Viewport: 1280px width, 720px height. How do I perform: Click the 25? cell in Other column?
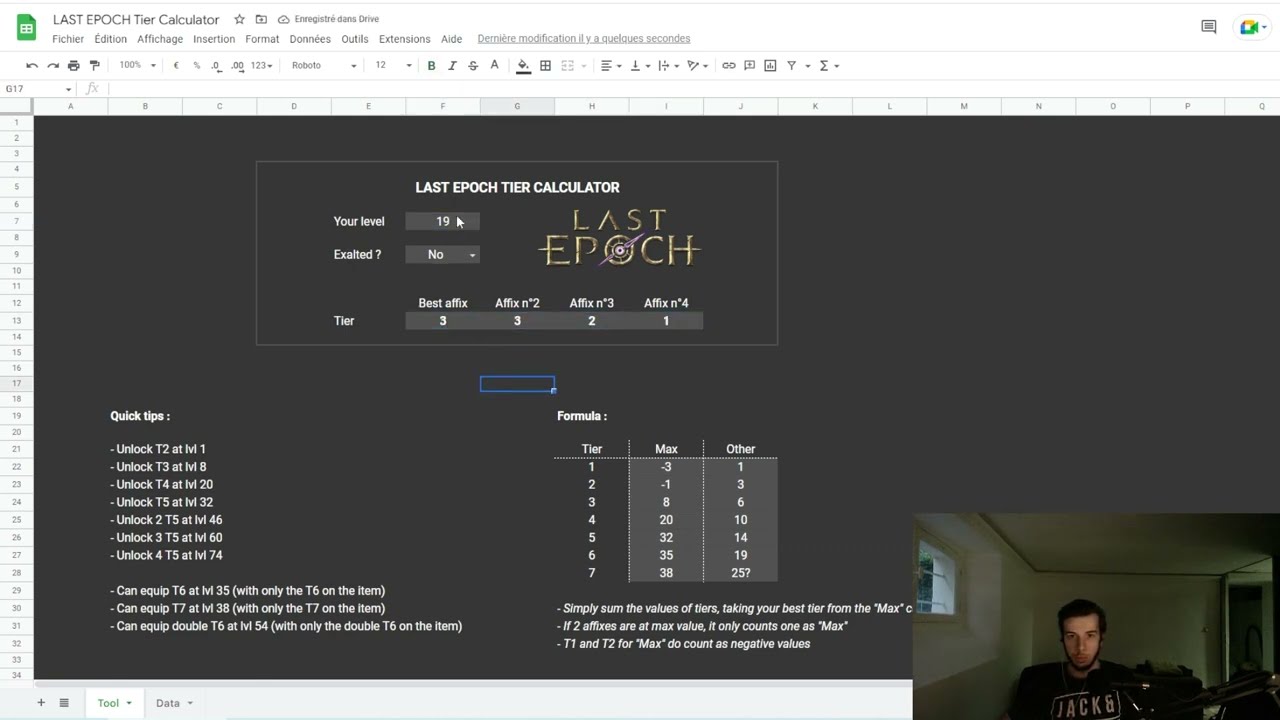coord(740,573)
